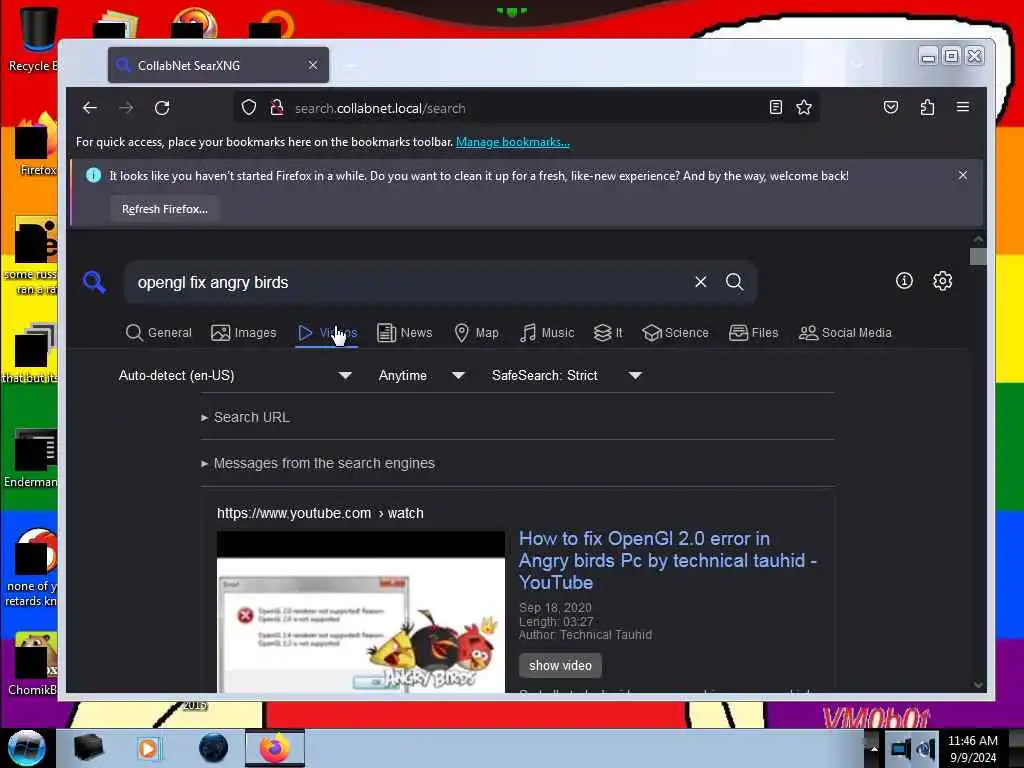Switch to IT search category
The height and width of the screenshot is (768, 1024).
pos(608,332)
